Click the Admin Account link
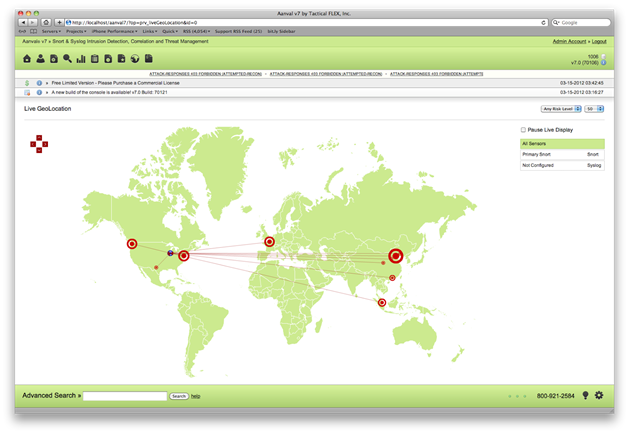The height and width of the screenshot is (434, 629). pos(569,42)
